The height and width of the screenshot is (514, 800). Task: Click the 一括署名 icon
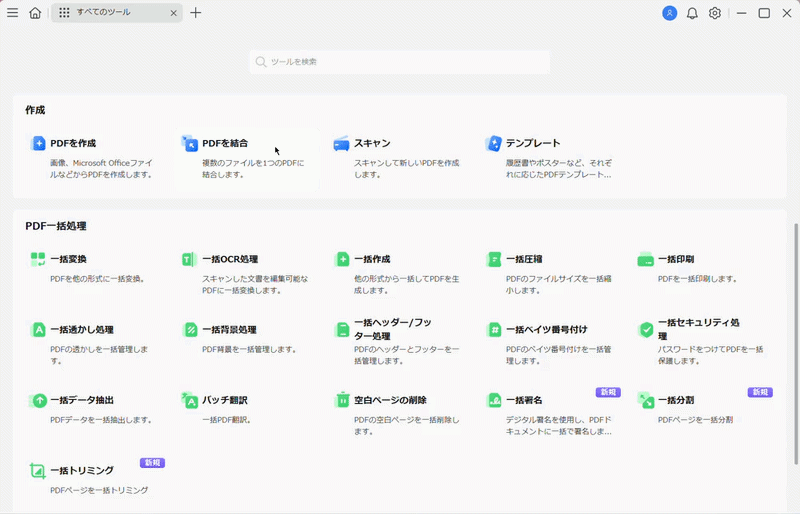pos(494,400)
